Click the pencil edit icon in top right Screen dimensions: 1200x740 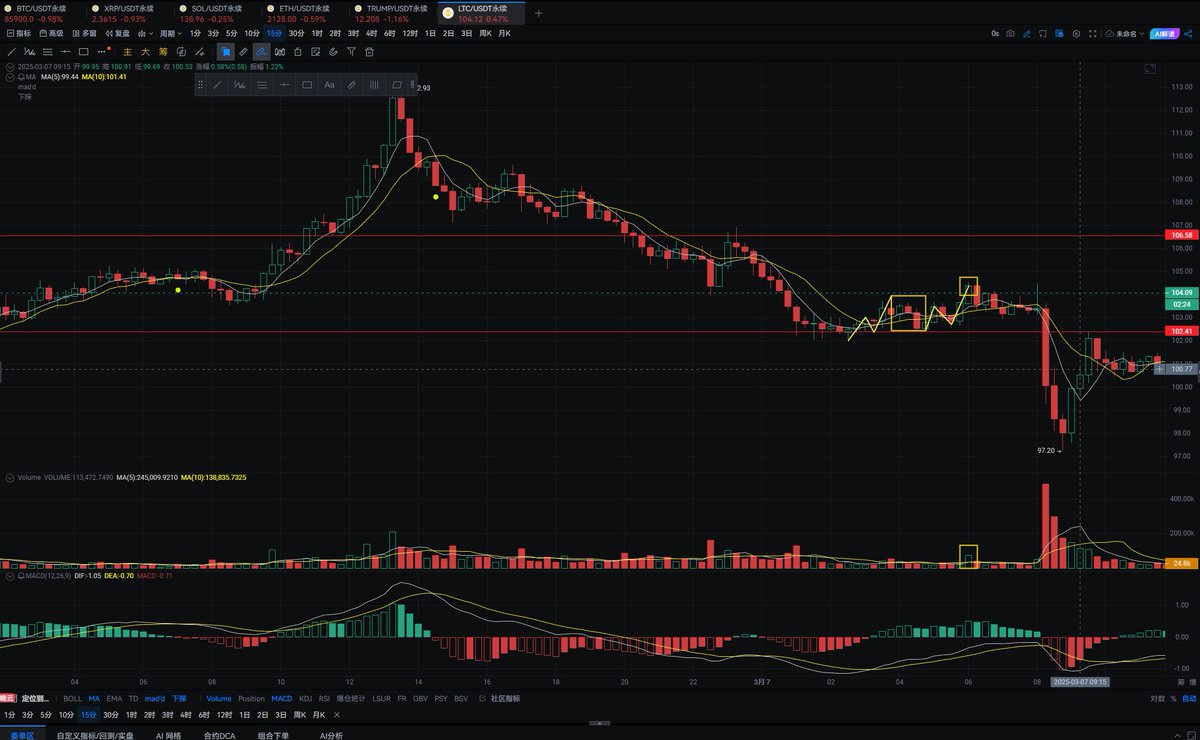click(1027, 34)
